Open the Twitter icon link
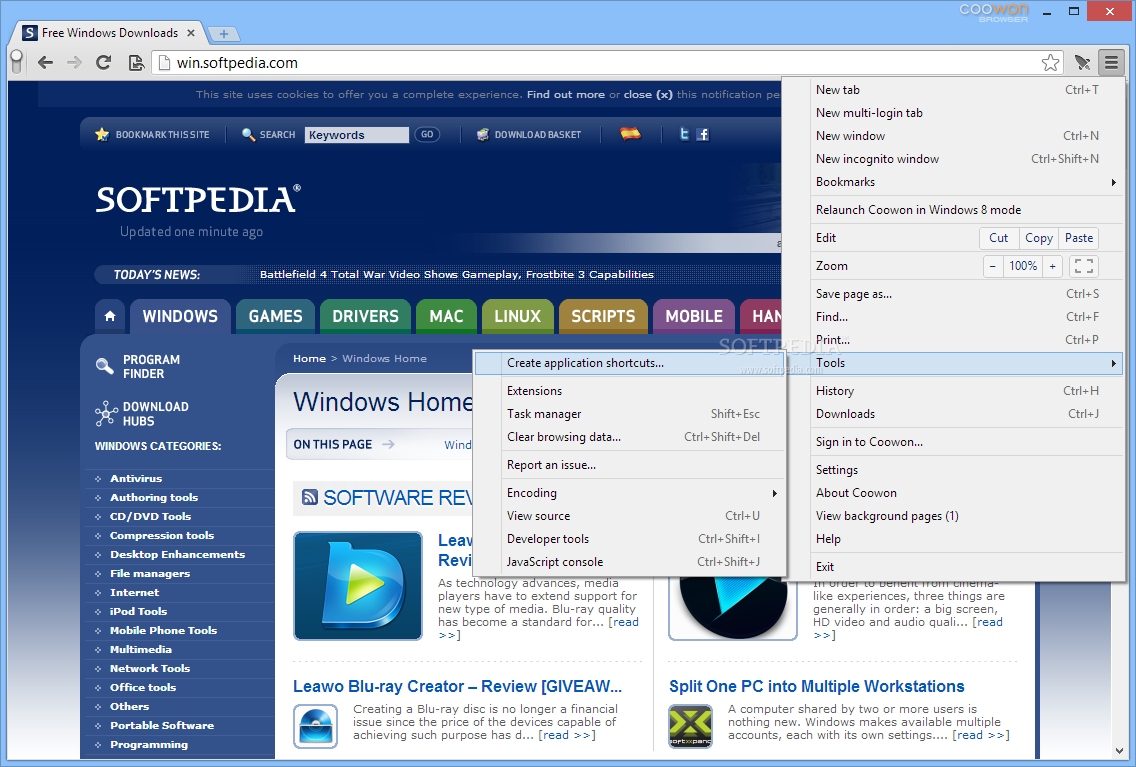This screenshot has height=767, width=1136. click(683, 134)
